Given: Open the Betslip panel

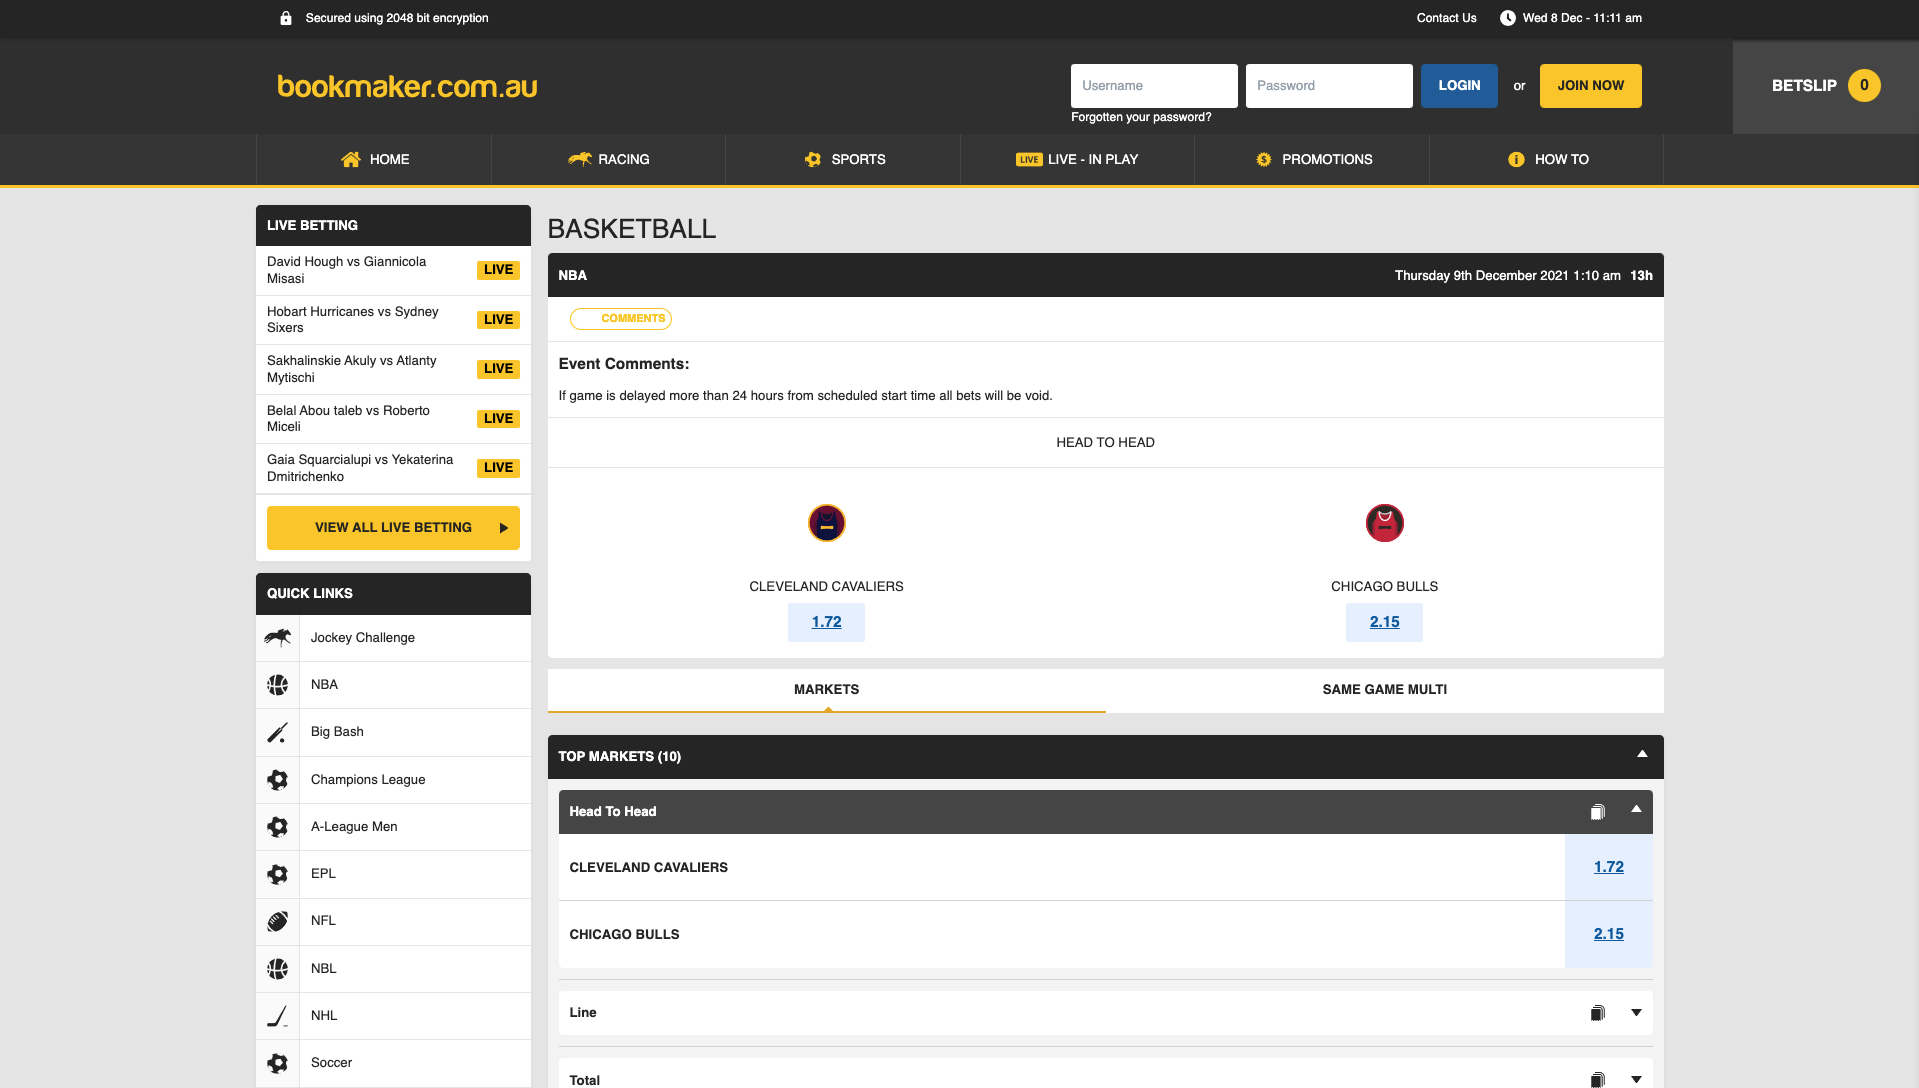Looking at the screenshot, I should point(1825,86).
